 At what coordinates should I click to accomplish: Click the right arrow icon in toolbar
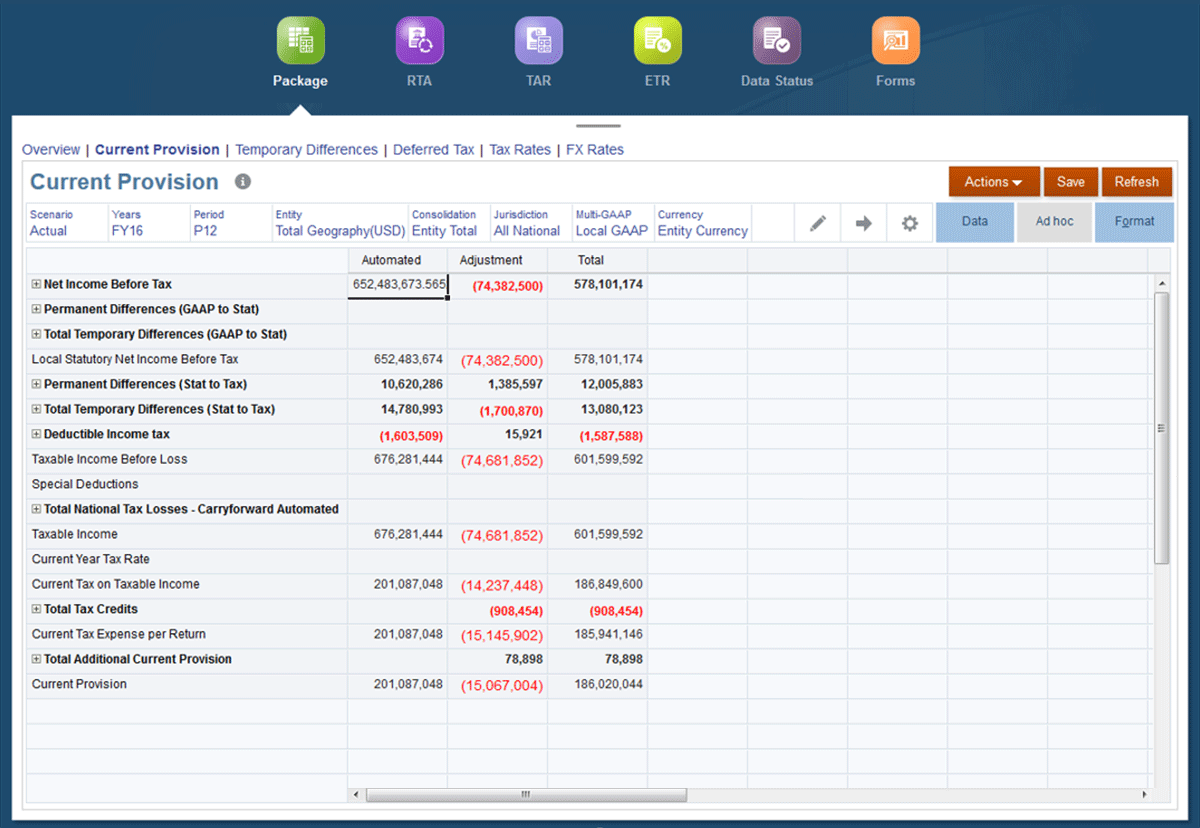coord(864,223)
